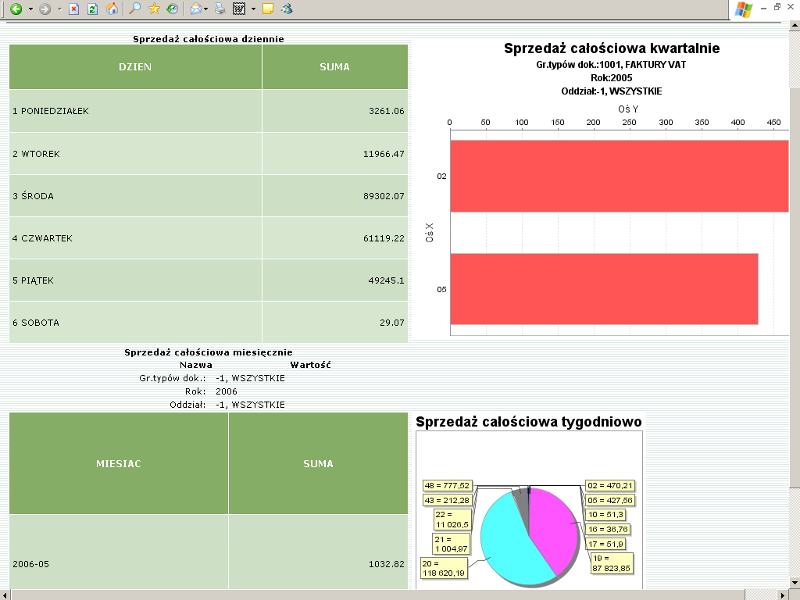Open the Messenger toolbar icon
The image size is (800, 600).
287,8
